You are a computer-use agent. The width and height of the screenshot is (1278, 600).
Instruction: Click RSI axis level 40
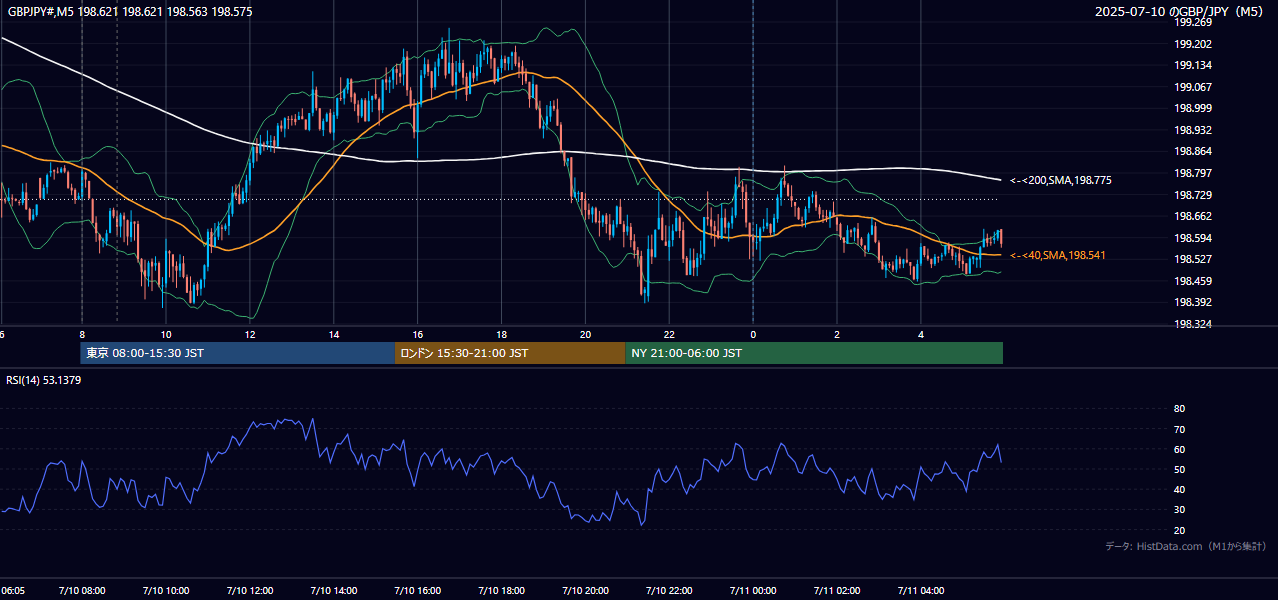[x=1179, y=490]
